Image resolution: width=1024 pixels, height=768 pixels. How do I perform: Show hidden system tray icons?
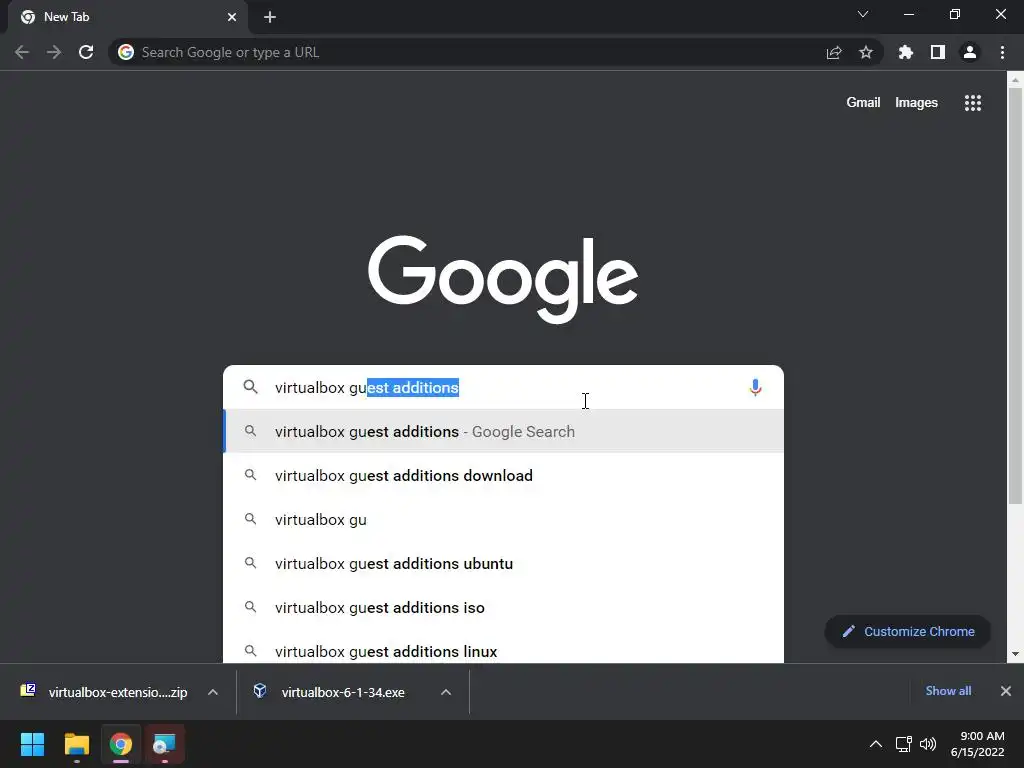[876, 744]
